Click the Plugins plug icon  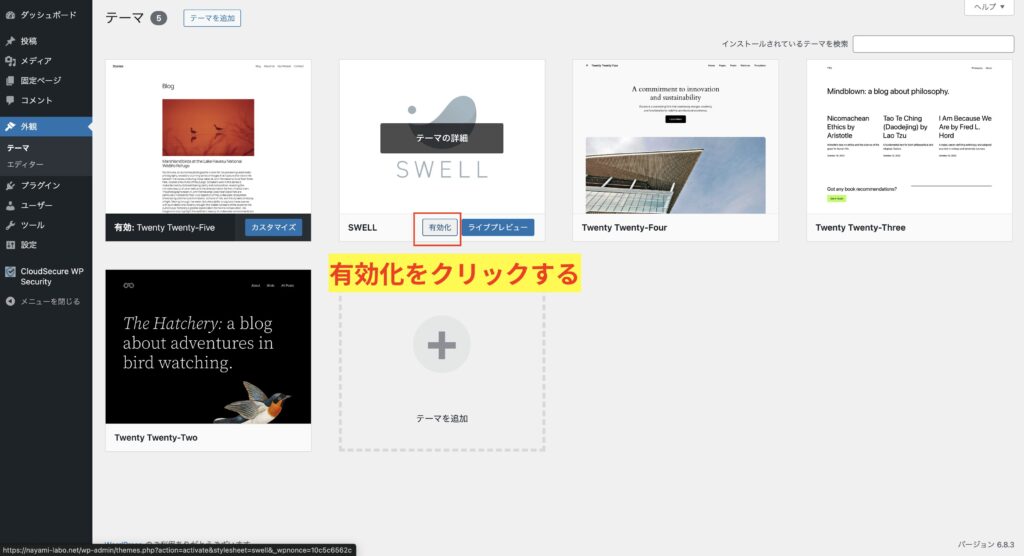pos(10,185)
